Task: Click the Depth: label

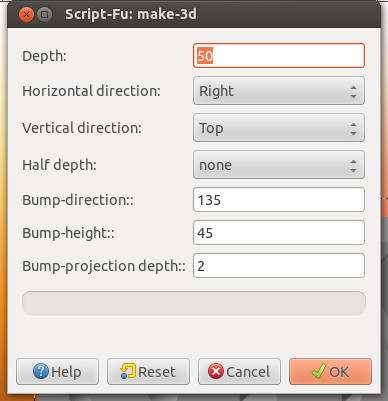Action: (x=44, y=56)
